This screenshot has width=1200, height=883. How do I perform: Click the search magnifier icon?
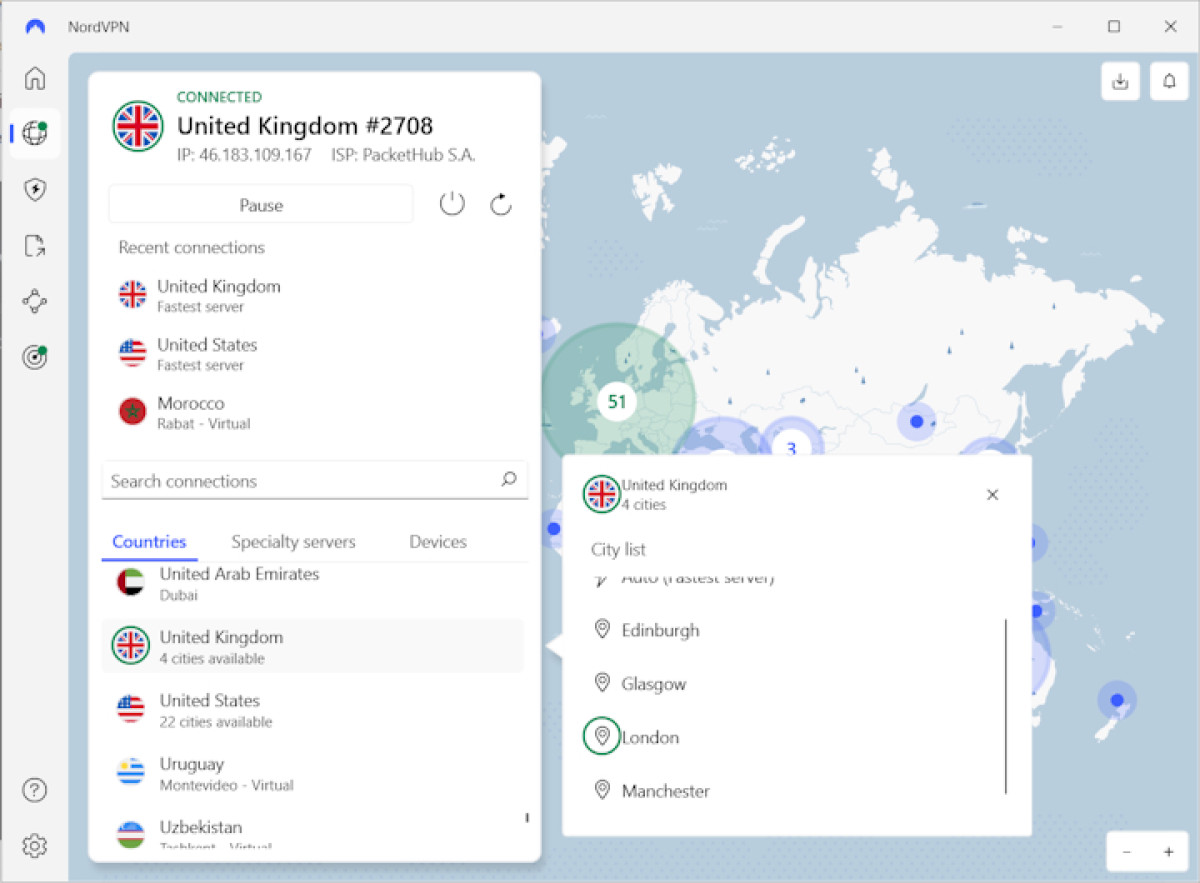(x=509, y=480)
